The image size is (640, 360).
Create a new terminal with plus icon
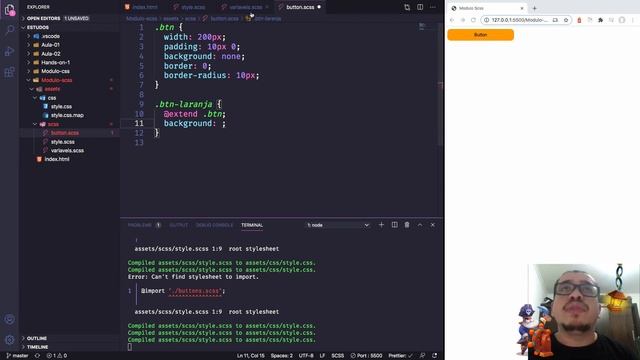381,225
